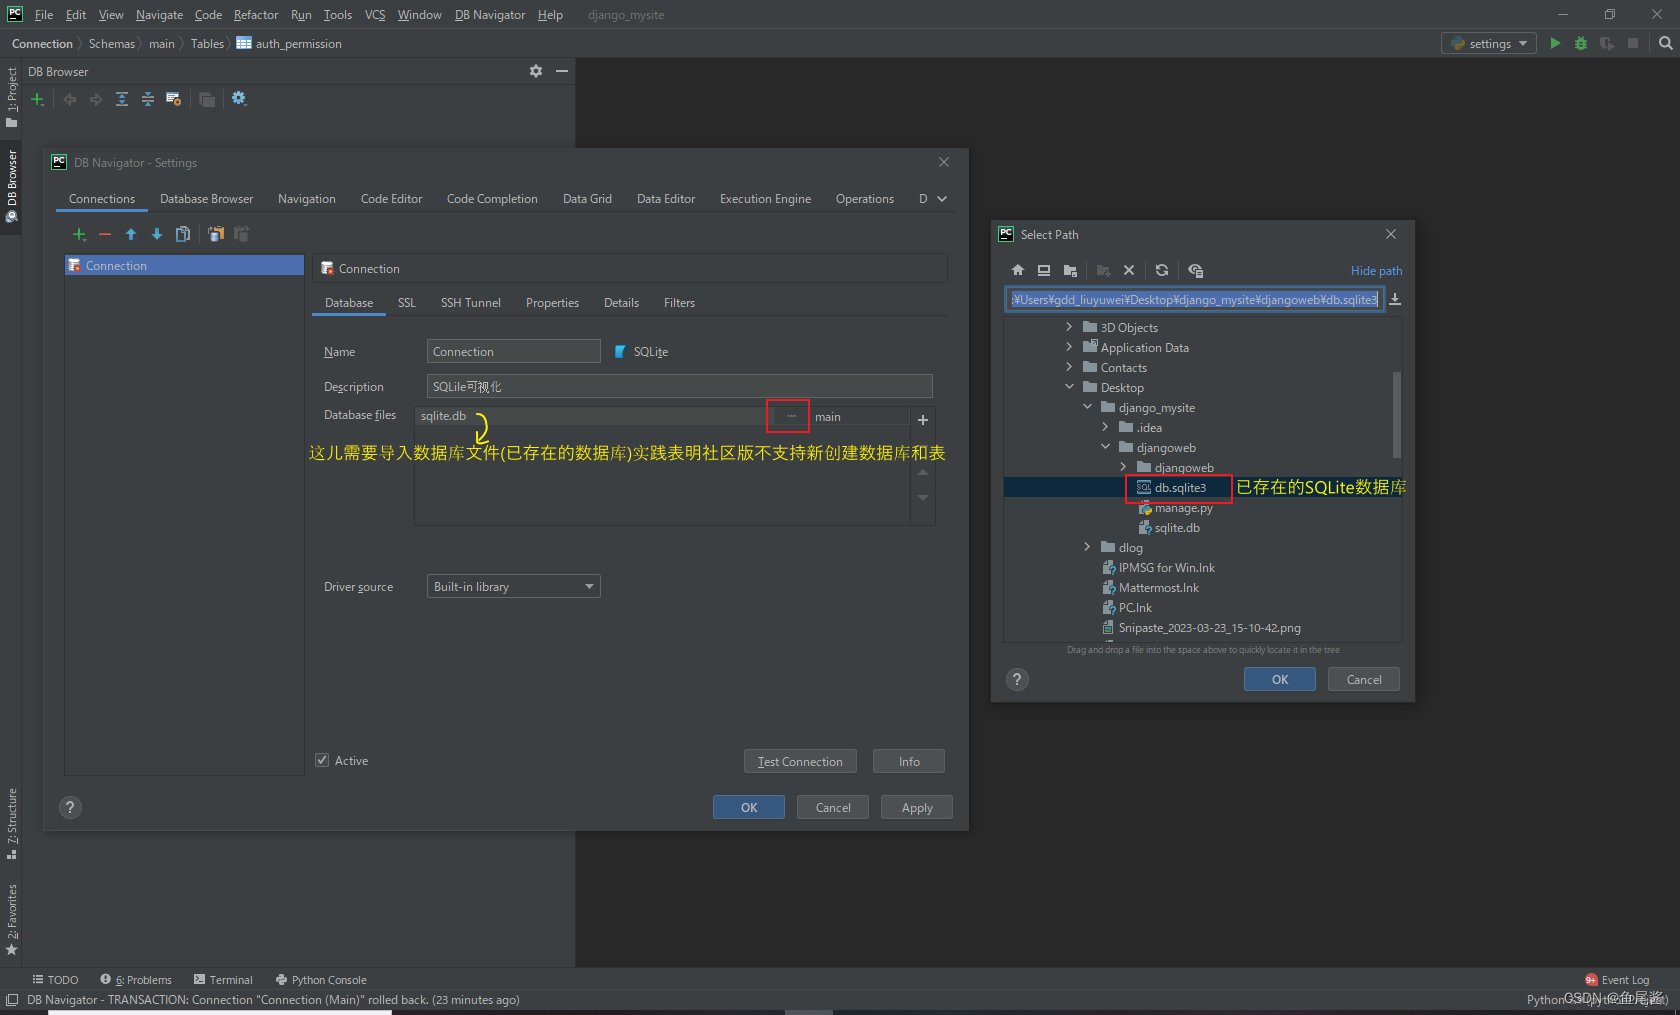Click OK in Select Path dialog
Image resolution: width=1680 pixels, height=1015 pixels.
pyautogui.click(x=1279, y=679)
